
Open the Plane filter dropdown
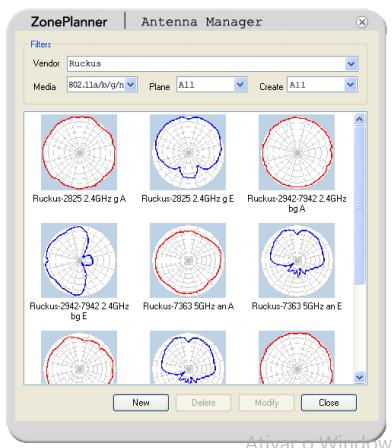point(240,85)
